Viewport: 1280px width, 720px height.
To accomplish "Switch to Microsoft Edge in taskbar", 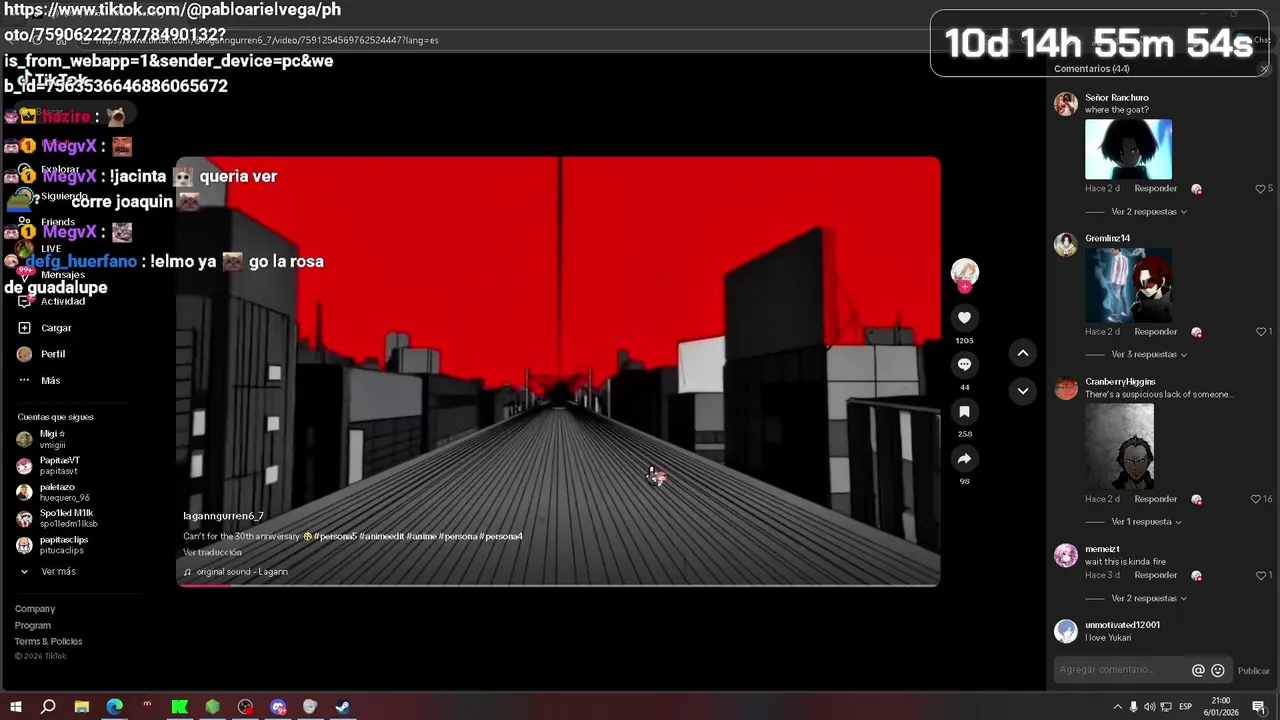I will (x=114, y=707).
